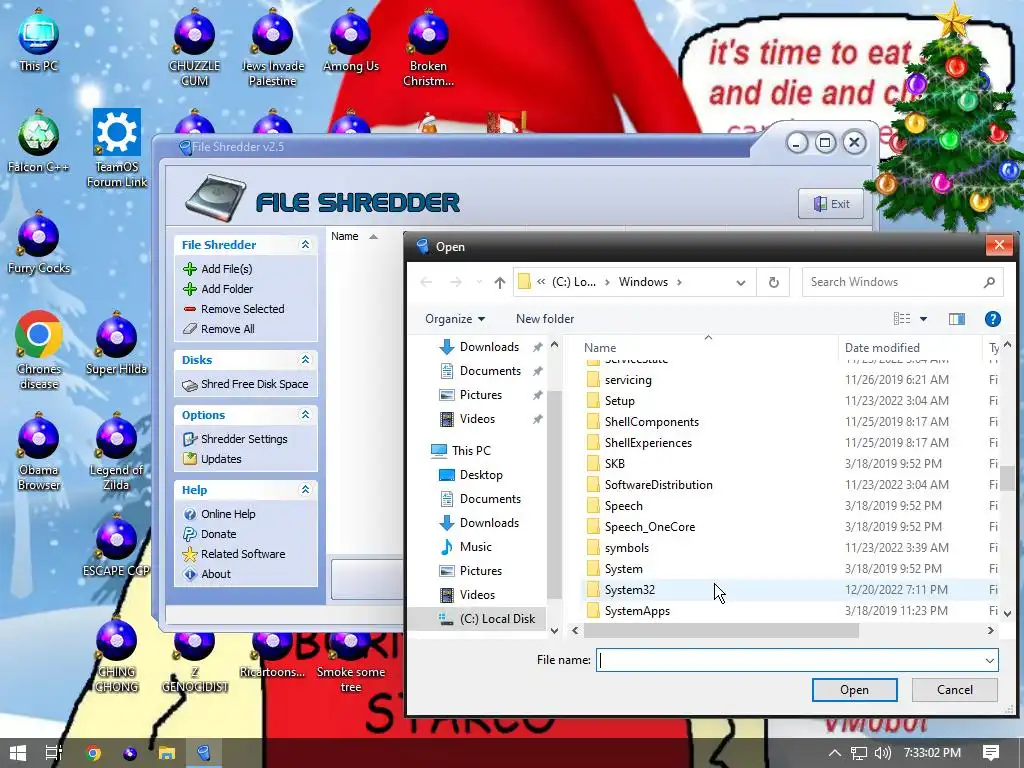
Task: Refresh the folder view in Open dialog
Action: pos(774,282)
